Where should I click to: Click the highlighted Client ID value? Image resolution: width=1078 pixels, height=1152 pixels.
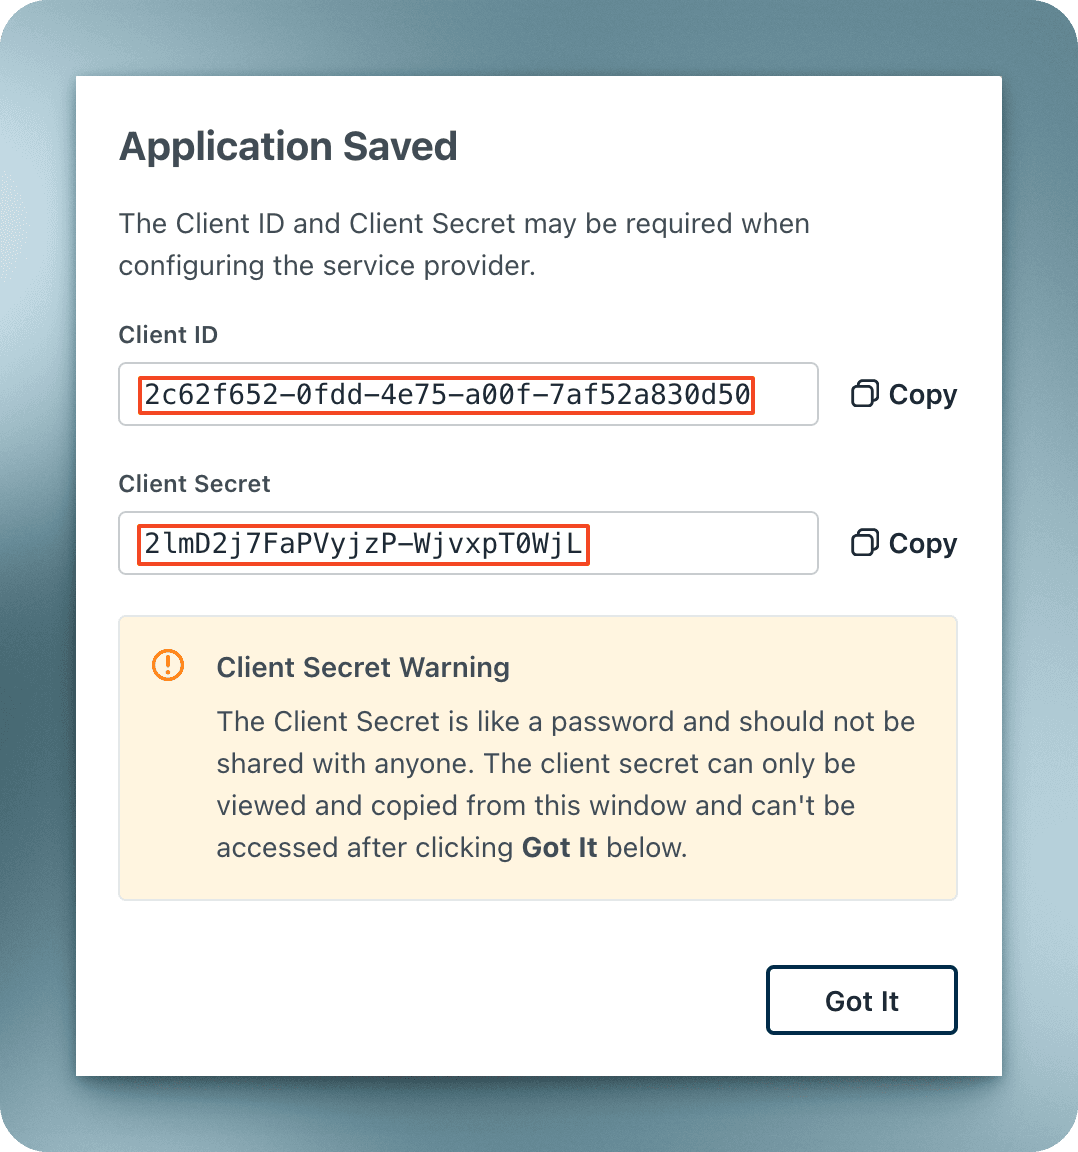tap(444, 394)
